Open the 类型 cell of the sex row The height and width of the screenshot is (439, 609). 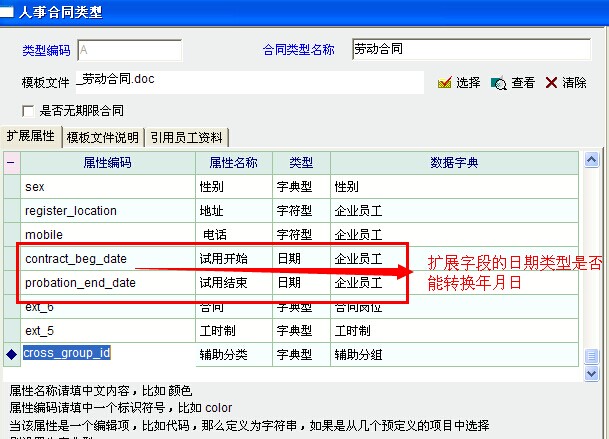300,187
